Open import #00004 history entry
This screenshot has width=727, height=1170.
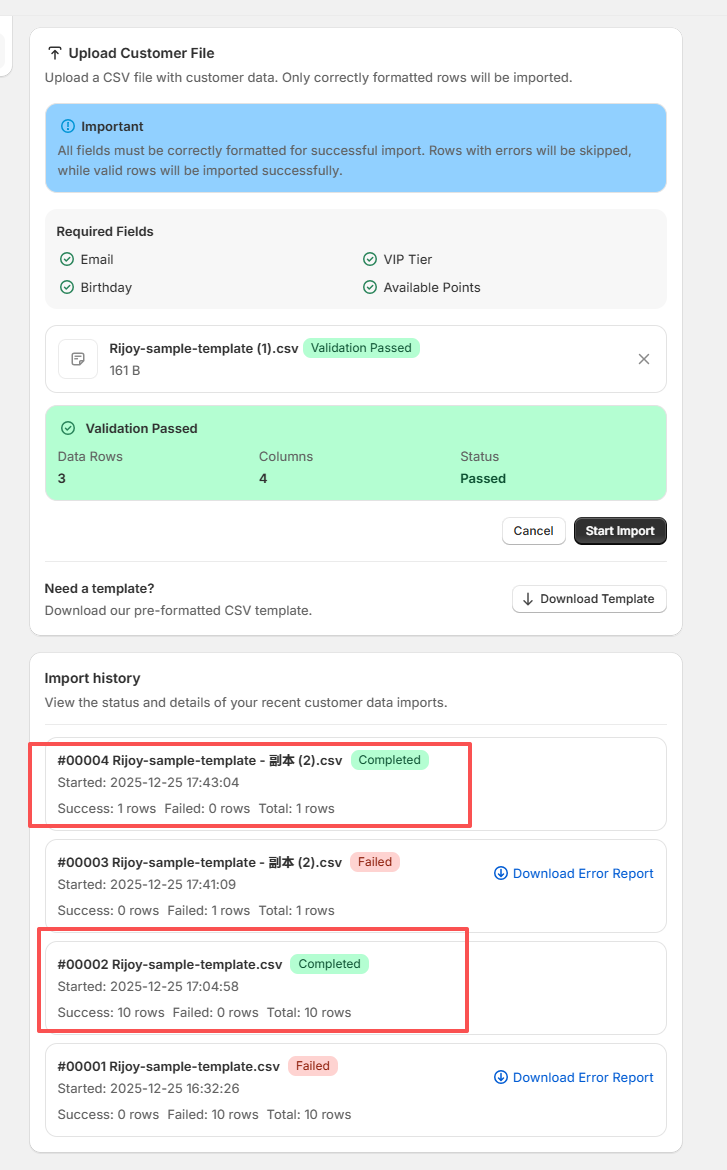pyautogui.click(x=203, y=760)
